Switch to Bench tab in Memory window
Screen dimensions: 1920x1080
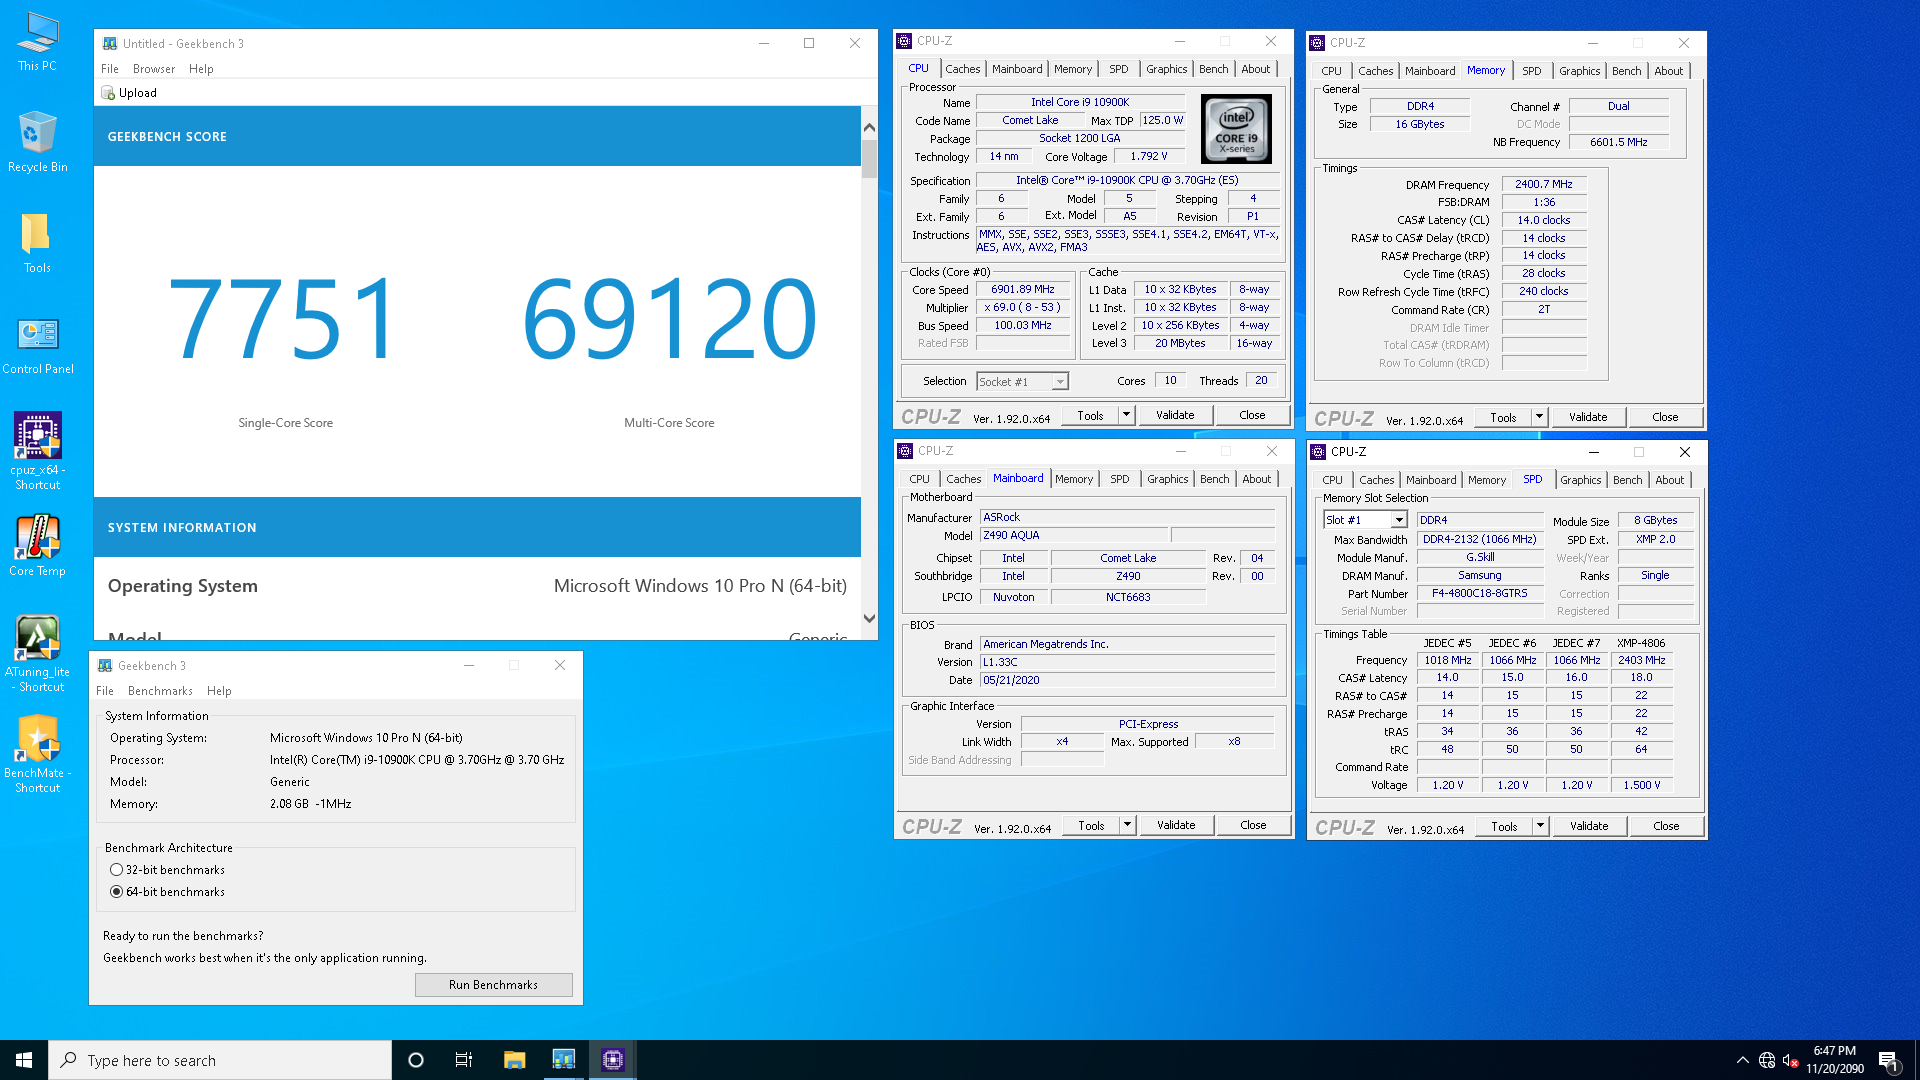coord(1627,71)
